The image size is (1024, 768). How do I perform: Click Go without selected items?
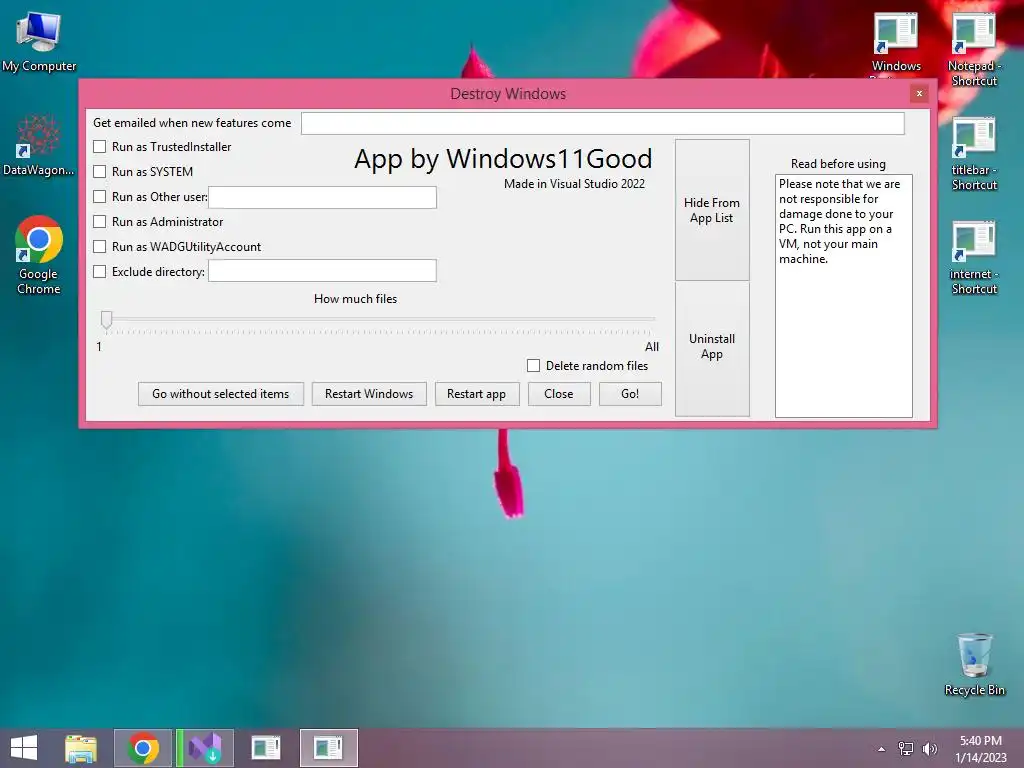(x=221, y=394)
